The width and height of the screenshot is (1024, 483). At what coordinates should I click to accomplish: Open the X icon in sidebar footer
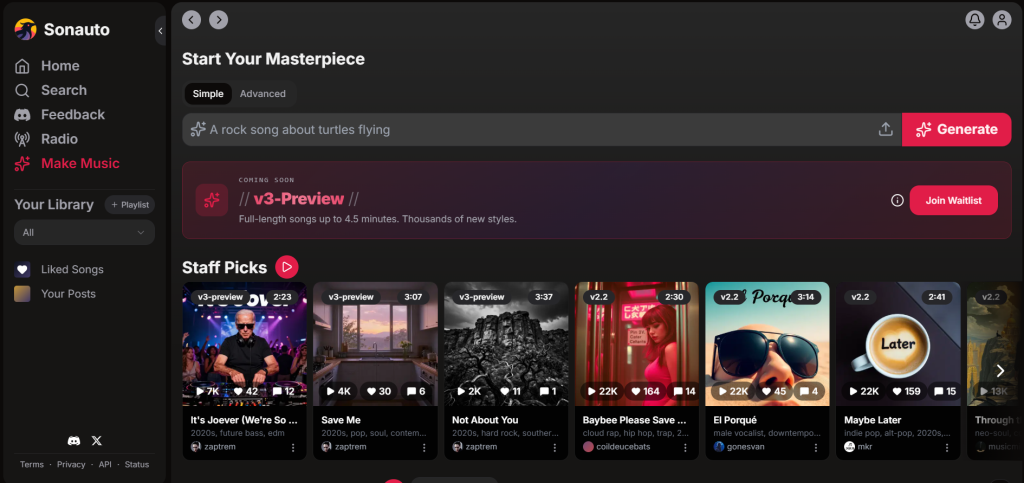[x=97, y=441]
